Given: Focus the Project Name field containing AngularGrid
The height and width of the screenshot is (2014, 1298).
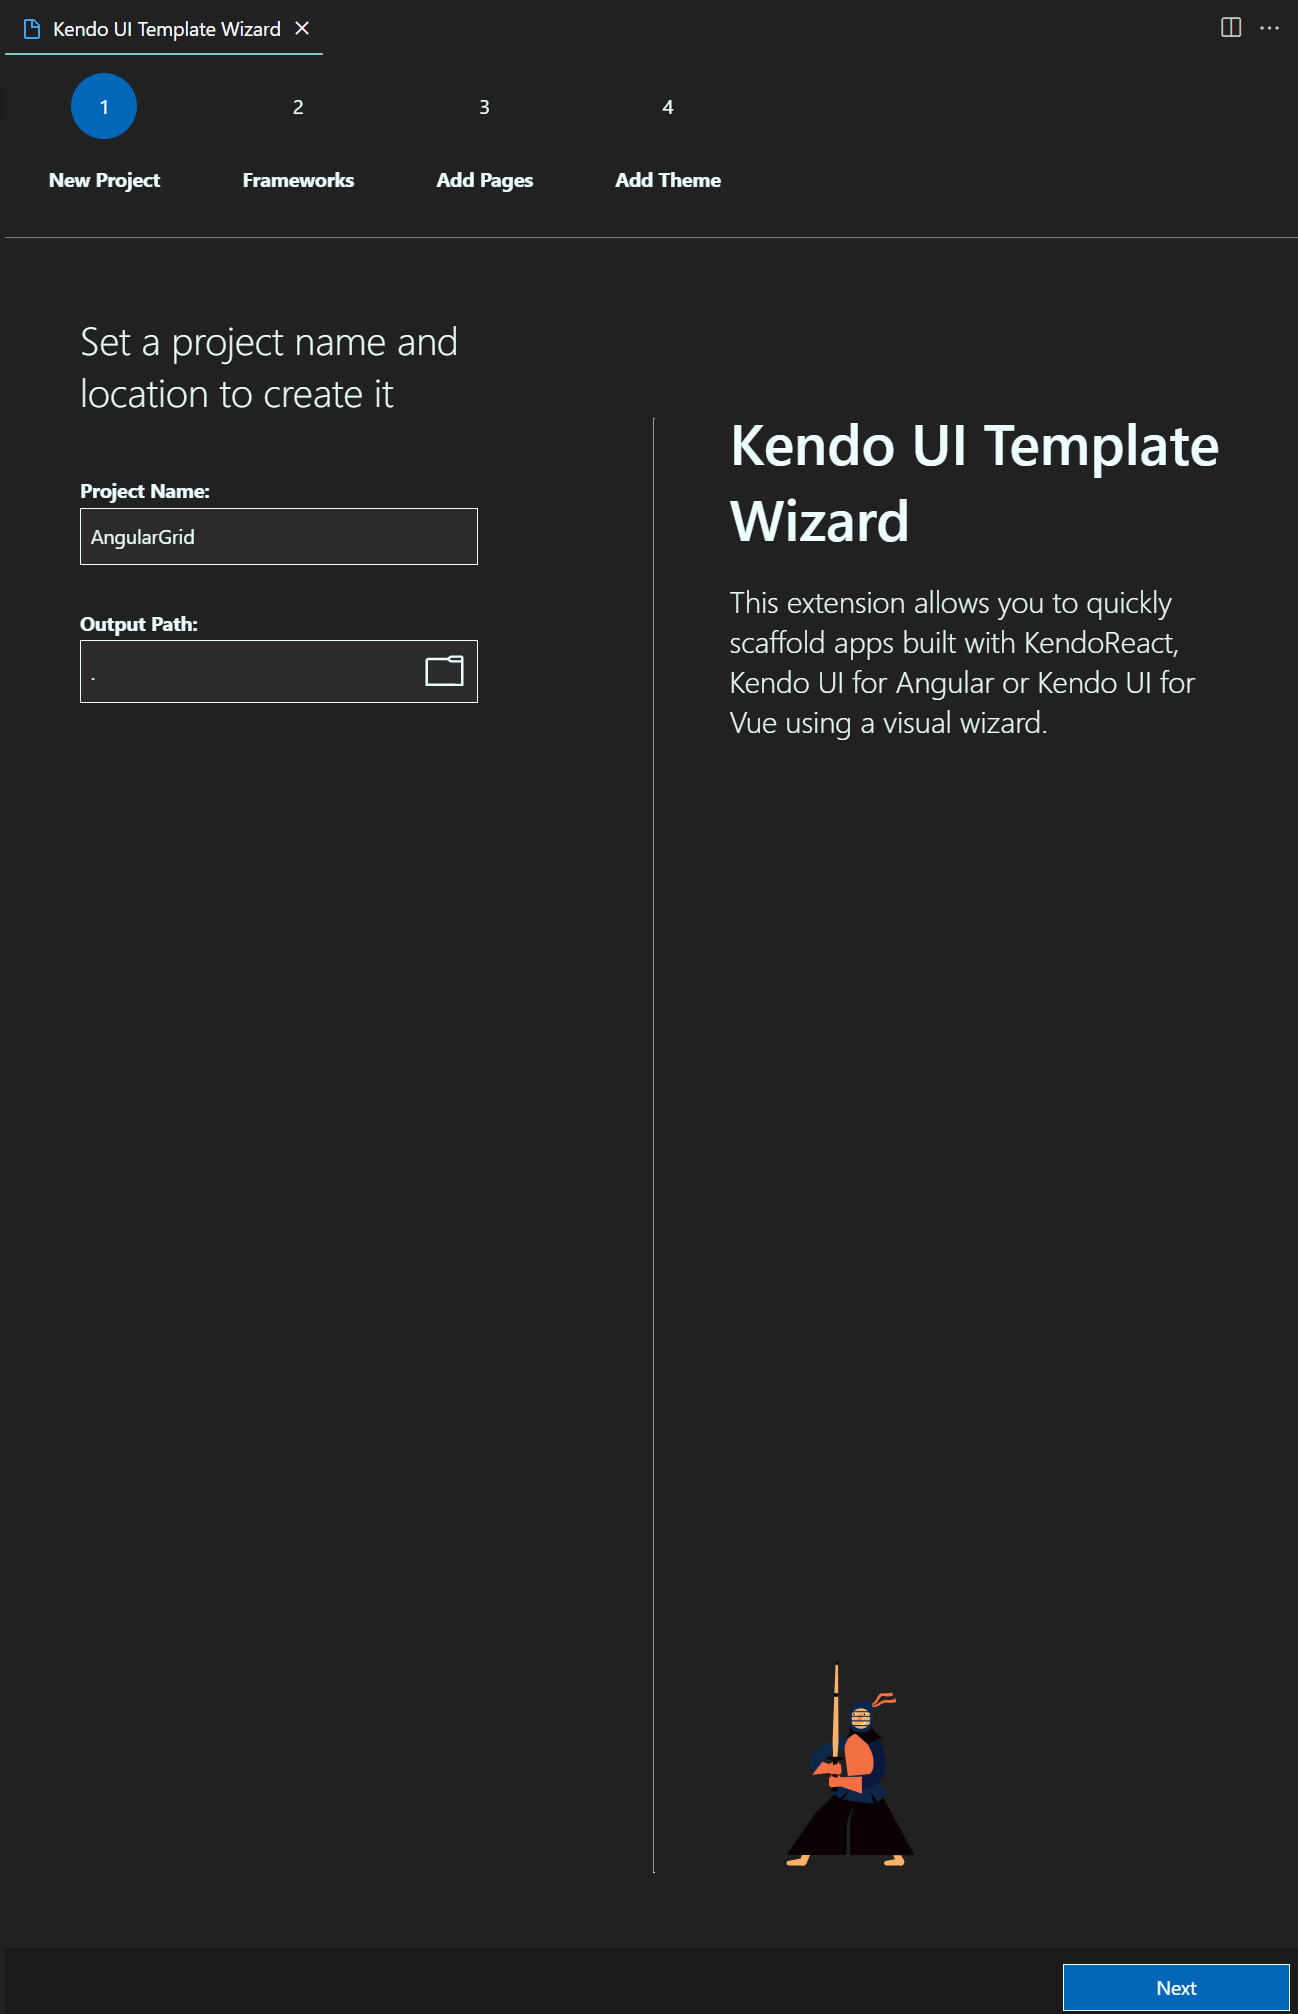Looking at the screenshot, I should [x=278, y=537].
